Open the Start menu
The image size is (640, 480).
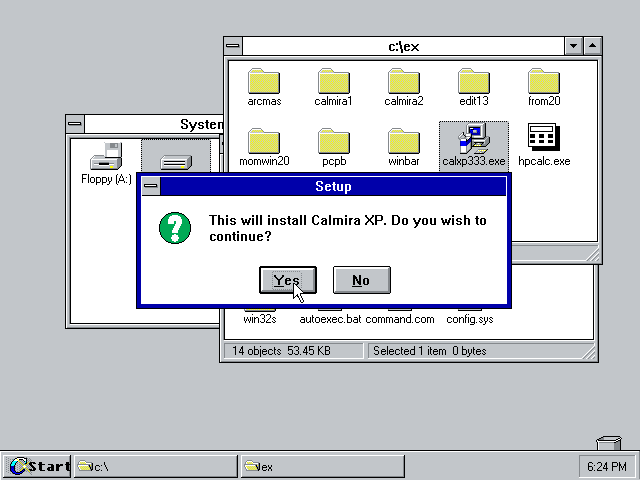click(x=37, y=466)
